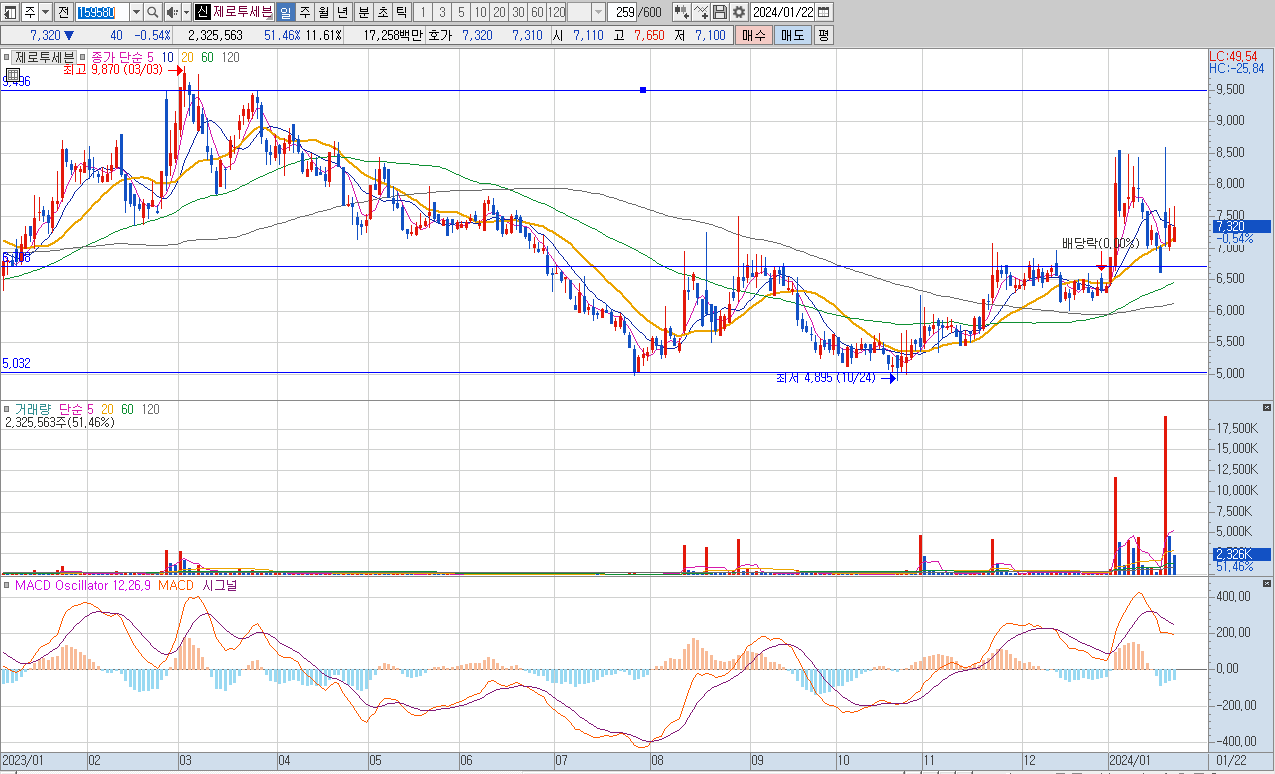Click the pink 매수 buy button
Viewport: 1275px width, 774px height.
tap(754, 35)
